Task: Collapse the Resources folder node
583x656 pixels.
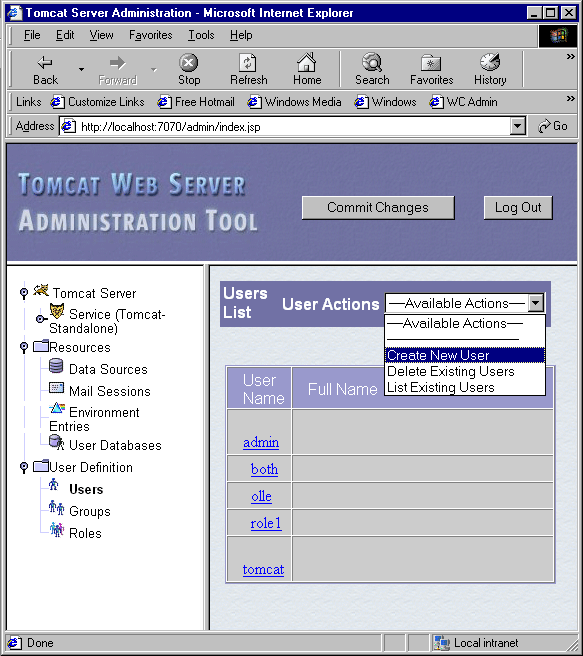Action: point(24,347)
